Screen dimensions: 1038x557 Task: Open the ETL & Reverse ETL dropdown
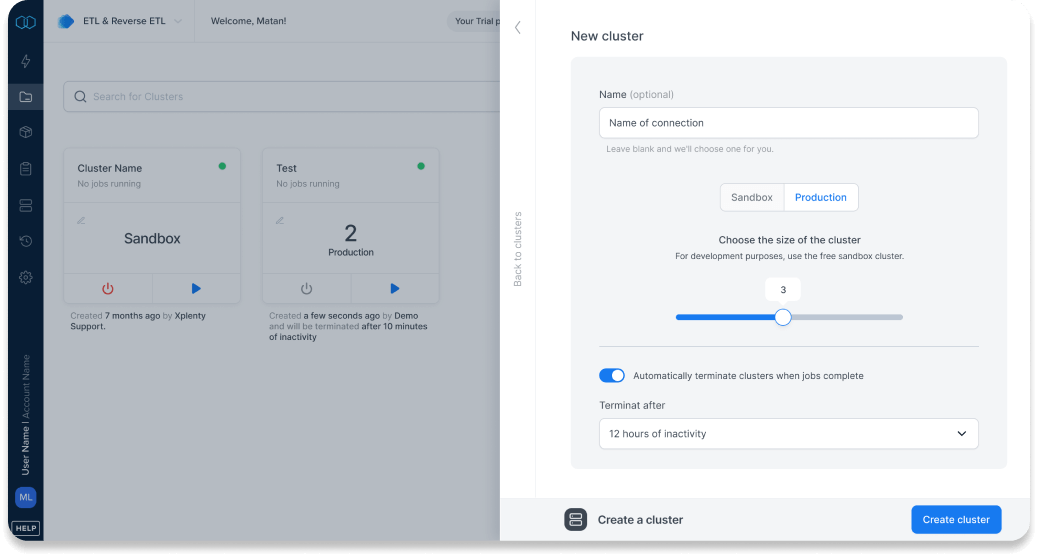(121, 21)
